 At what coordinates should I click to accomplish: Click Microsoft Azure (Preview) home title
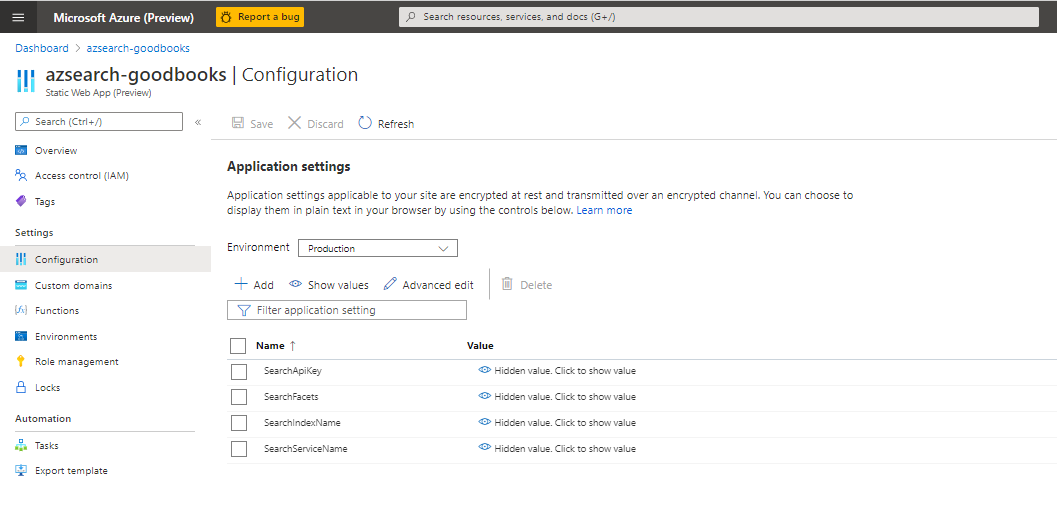[123, 18]
